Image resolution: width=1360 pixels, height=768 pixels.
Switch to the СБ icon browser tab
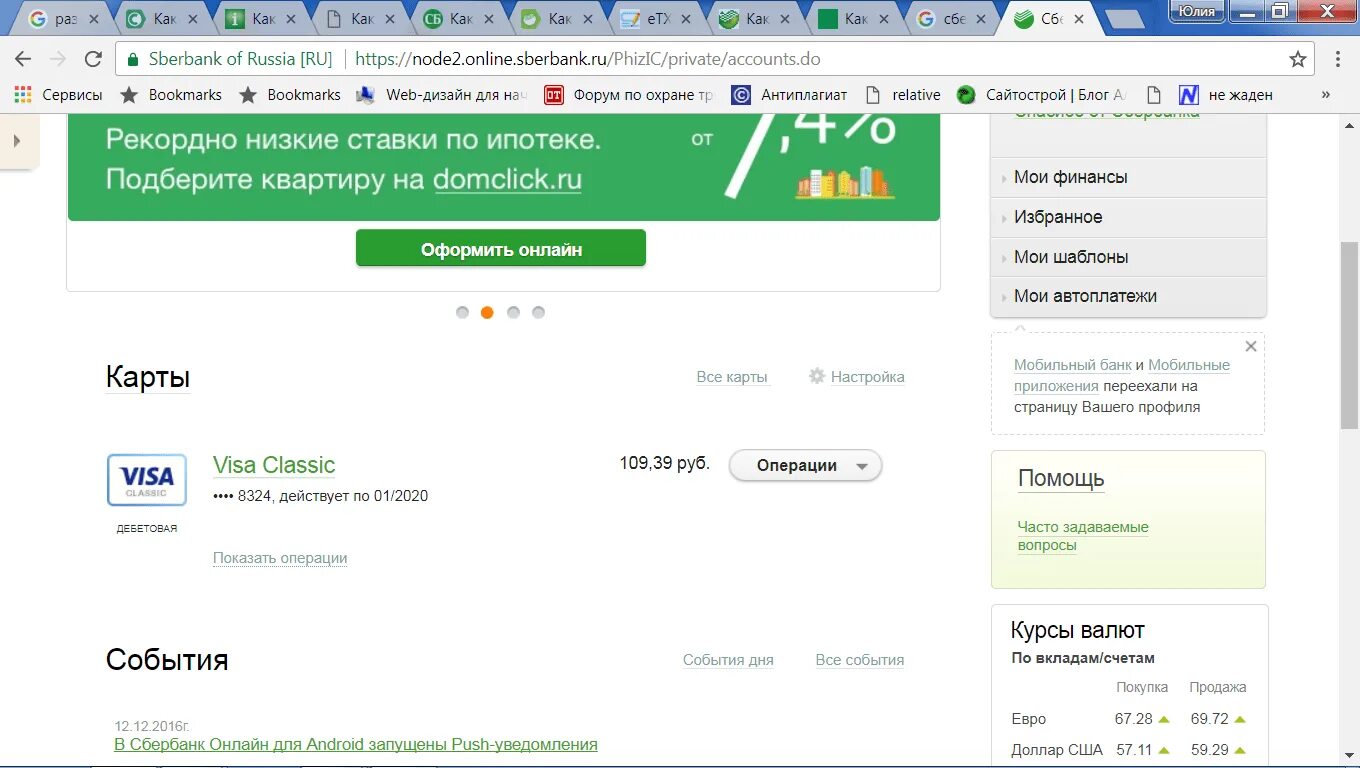click(x=459, y=19)
